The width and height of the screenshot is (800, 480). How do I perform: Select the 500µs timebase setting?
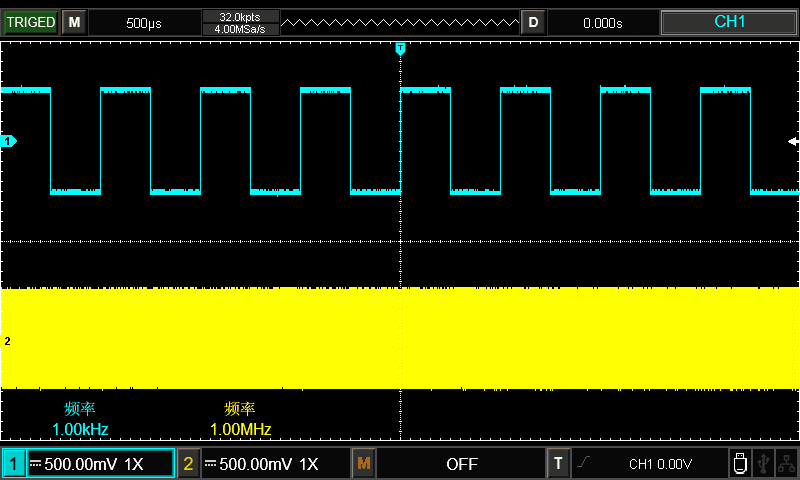click(144, 22)
